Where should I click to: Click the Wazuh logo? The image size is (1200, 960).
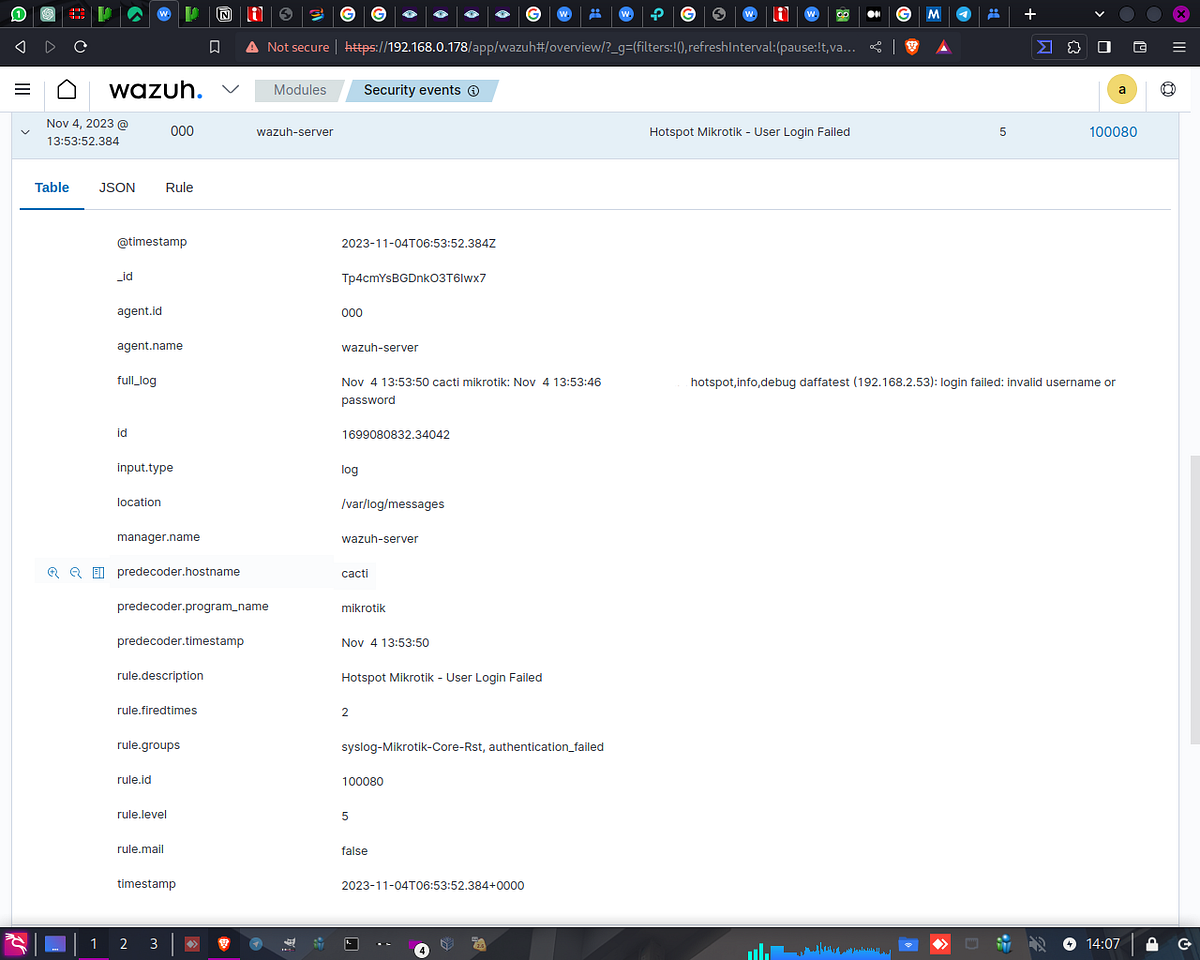(x=155, y=89)
